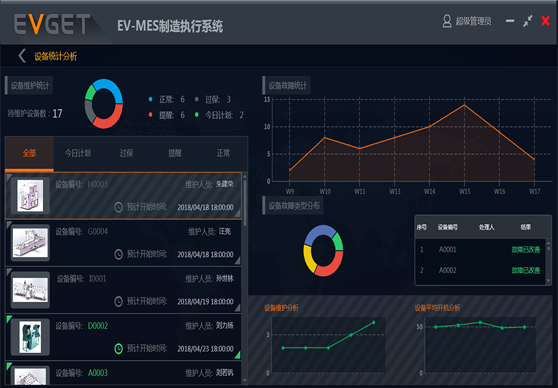The height and width of the screenshot is (388, 558).
Task: Click the clock icon on the H0003 row
Action: pyautogui.click(x=119, y=207)
